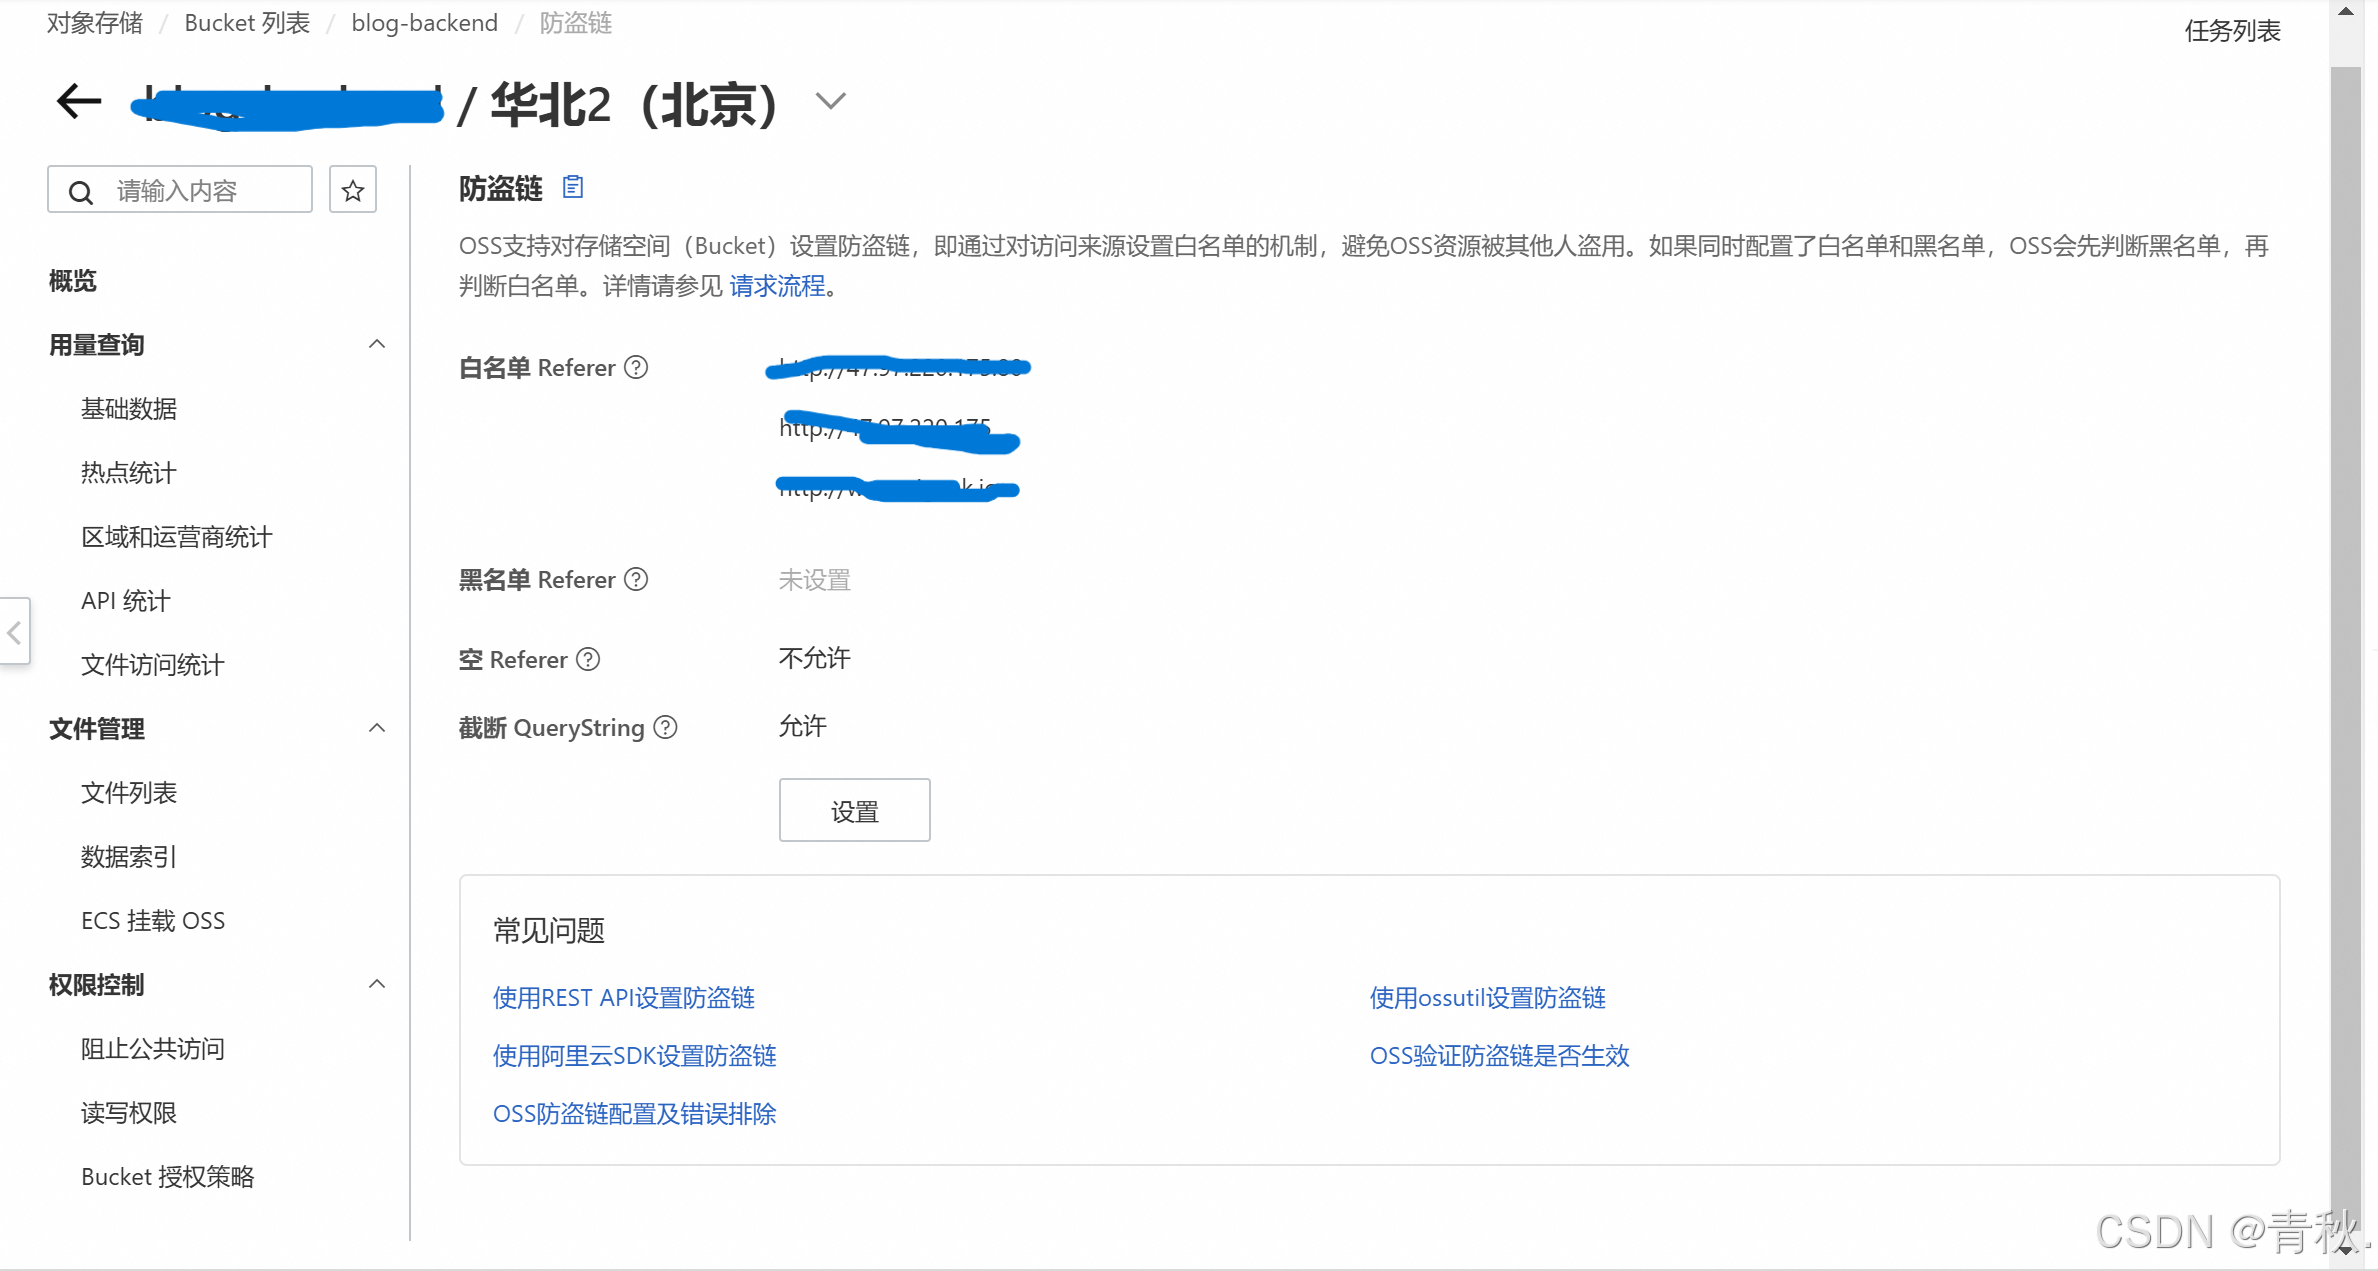This screenshot has height=1271, width=2378.
Task: Select 文件列表 in the sidebar
Action: click(x=128, y=793)
